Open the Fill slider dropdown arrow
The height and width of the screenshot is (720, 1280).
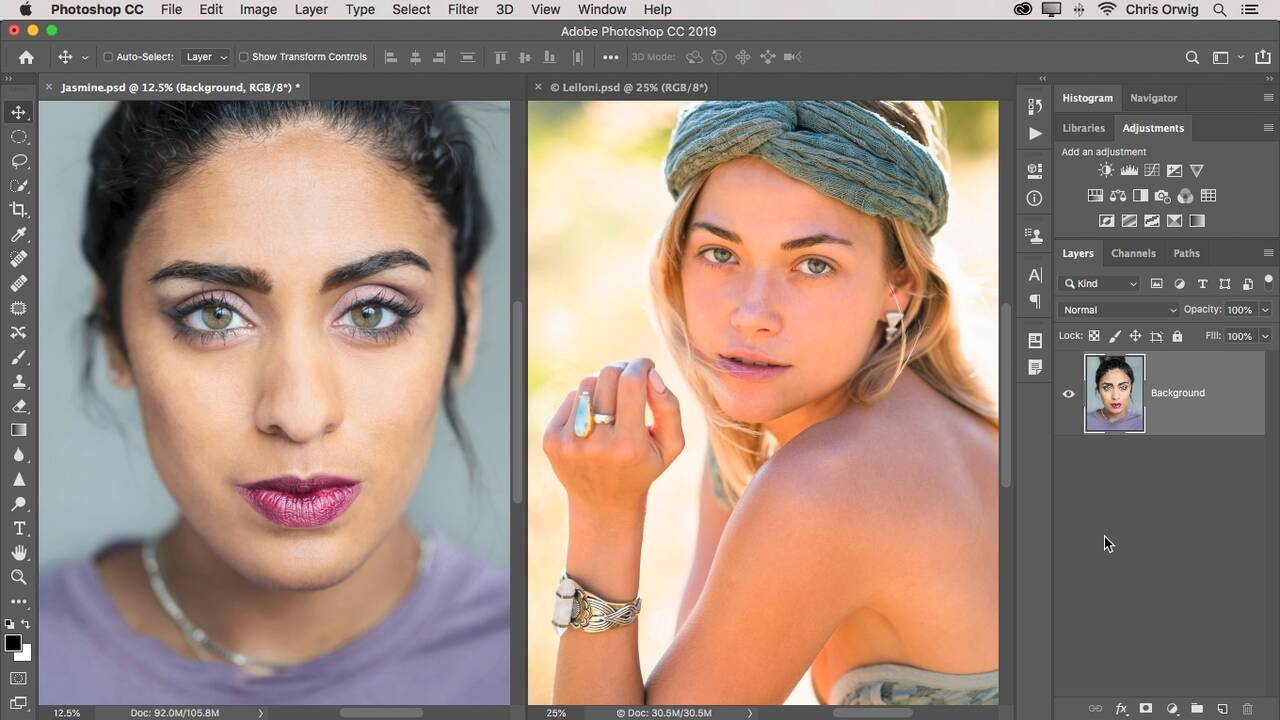(1265, 336)
